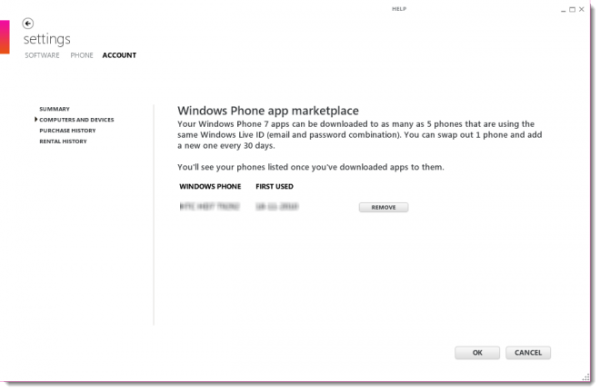
Task: Minimize the settings window
Action: (x=563, y=10)
